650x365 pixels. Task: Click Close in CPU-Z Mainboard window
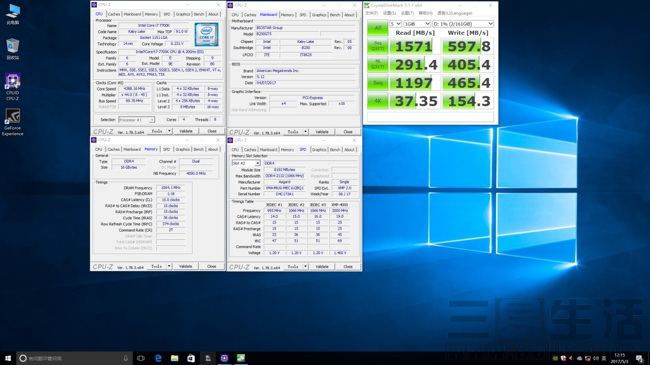[x=348, y=131]
